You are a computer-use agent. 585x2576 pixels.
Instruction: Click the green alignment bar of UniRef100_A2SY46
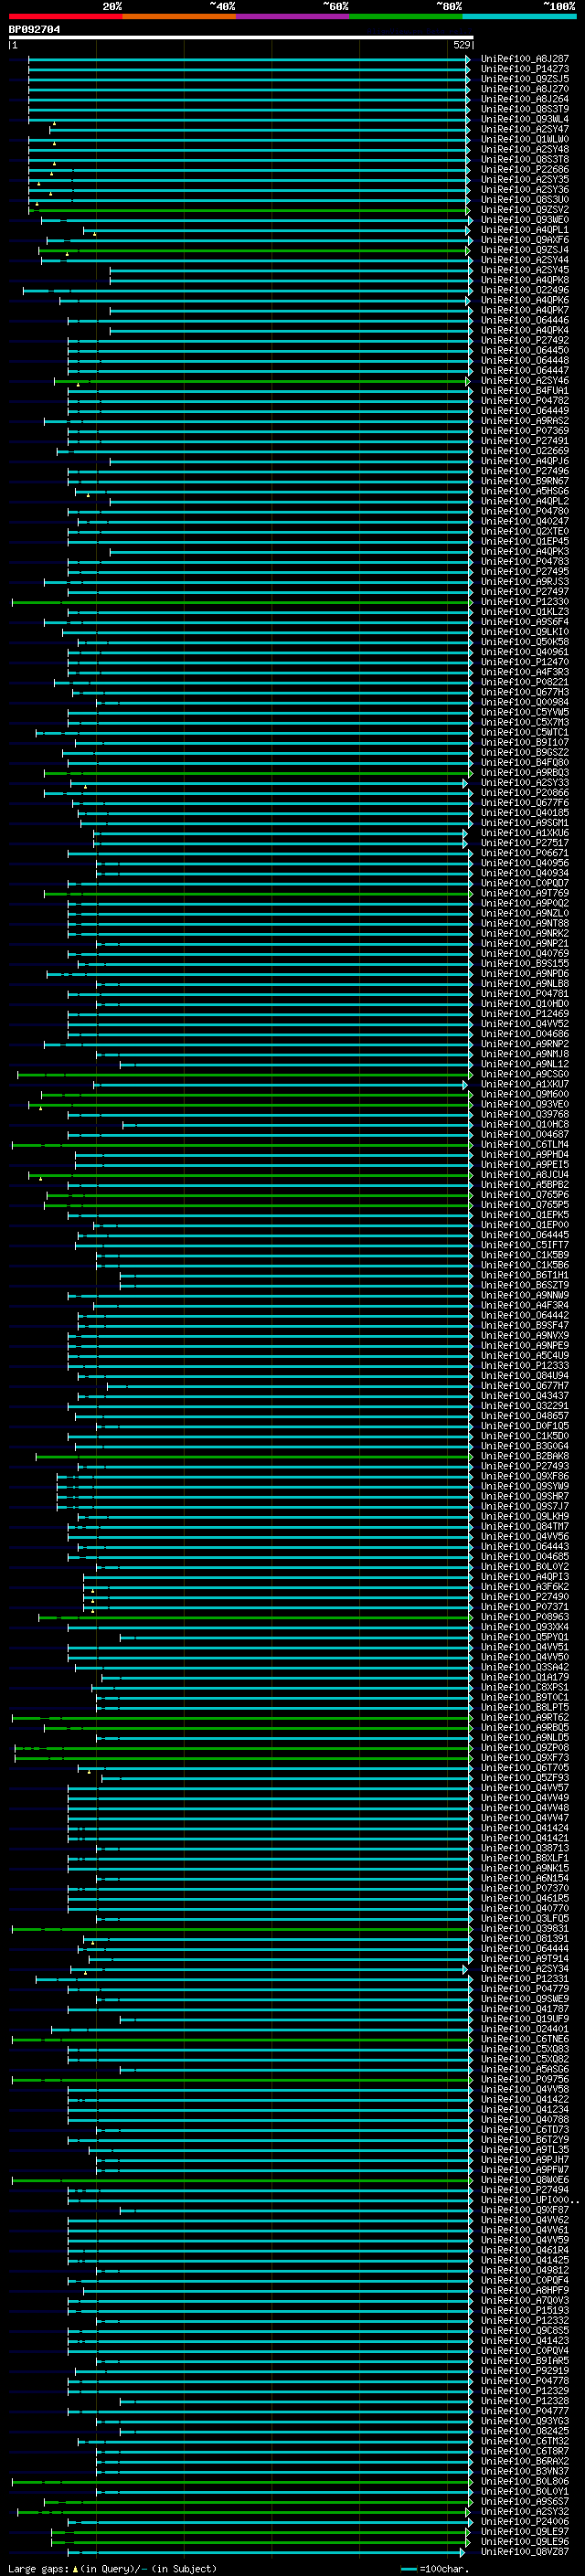[262, 381]
